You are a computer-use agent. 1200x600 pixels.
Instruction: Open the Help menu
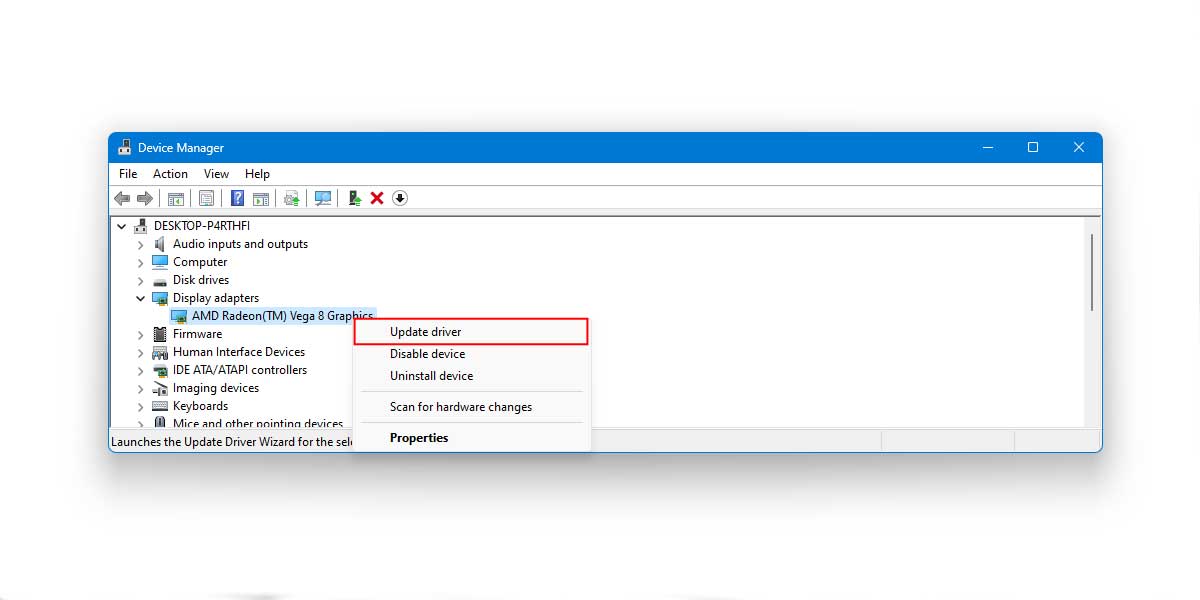[257, 174]
